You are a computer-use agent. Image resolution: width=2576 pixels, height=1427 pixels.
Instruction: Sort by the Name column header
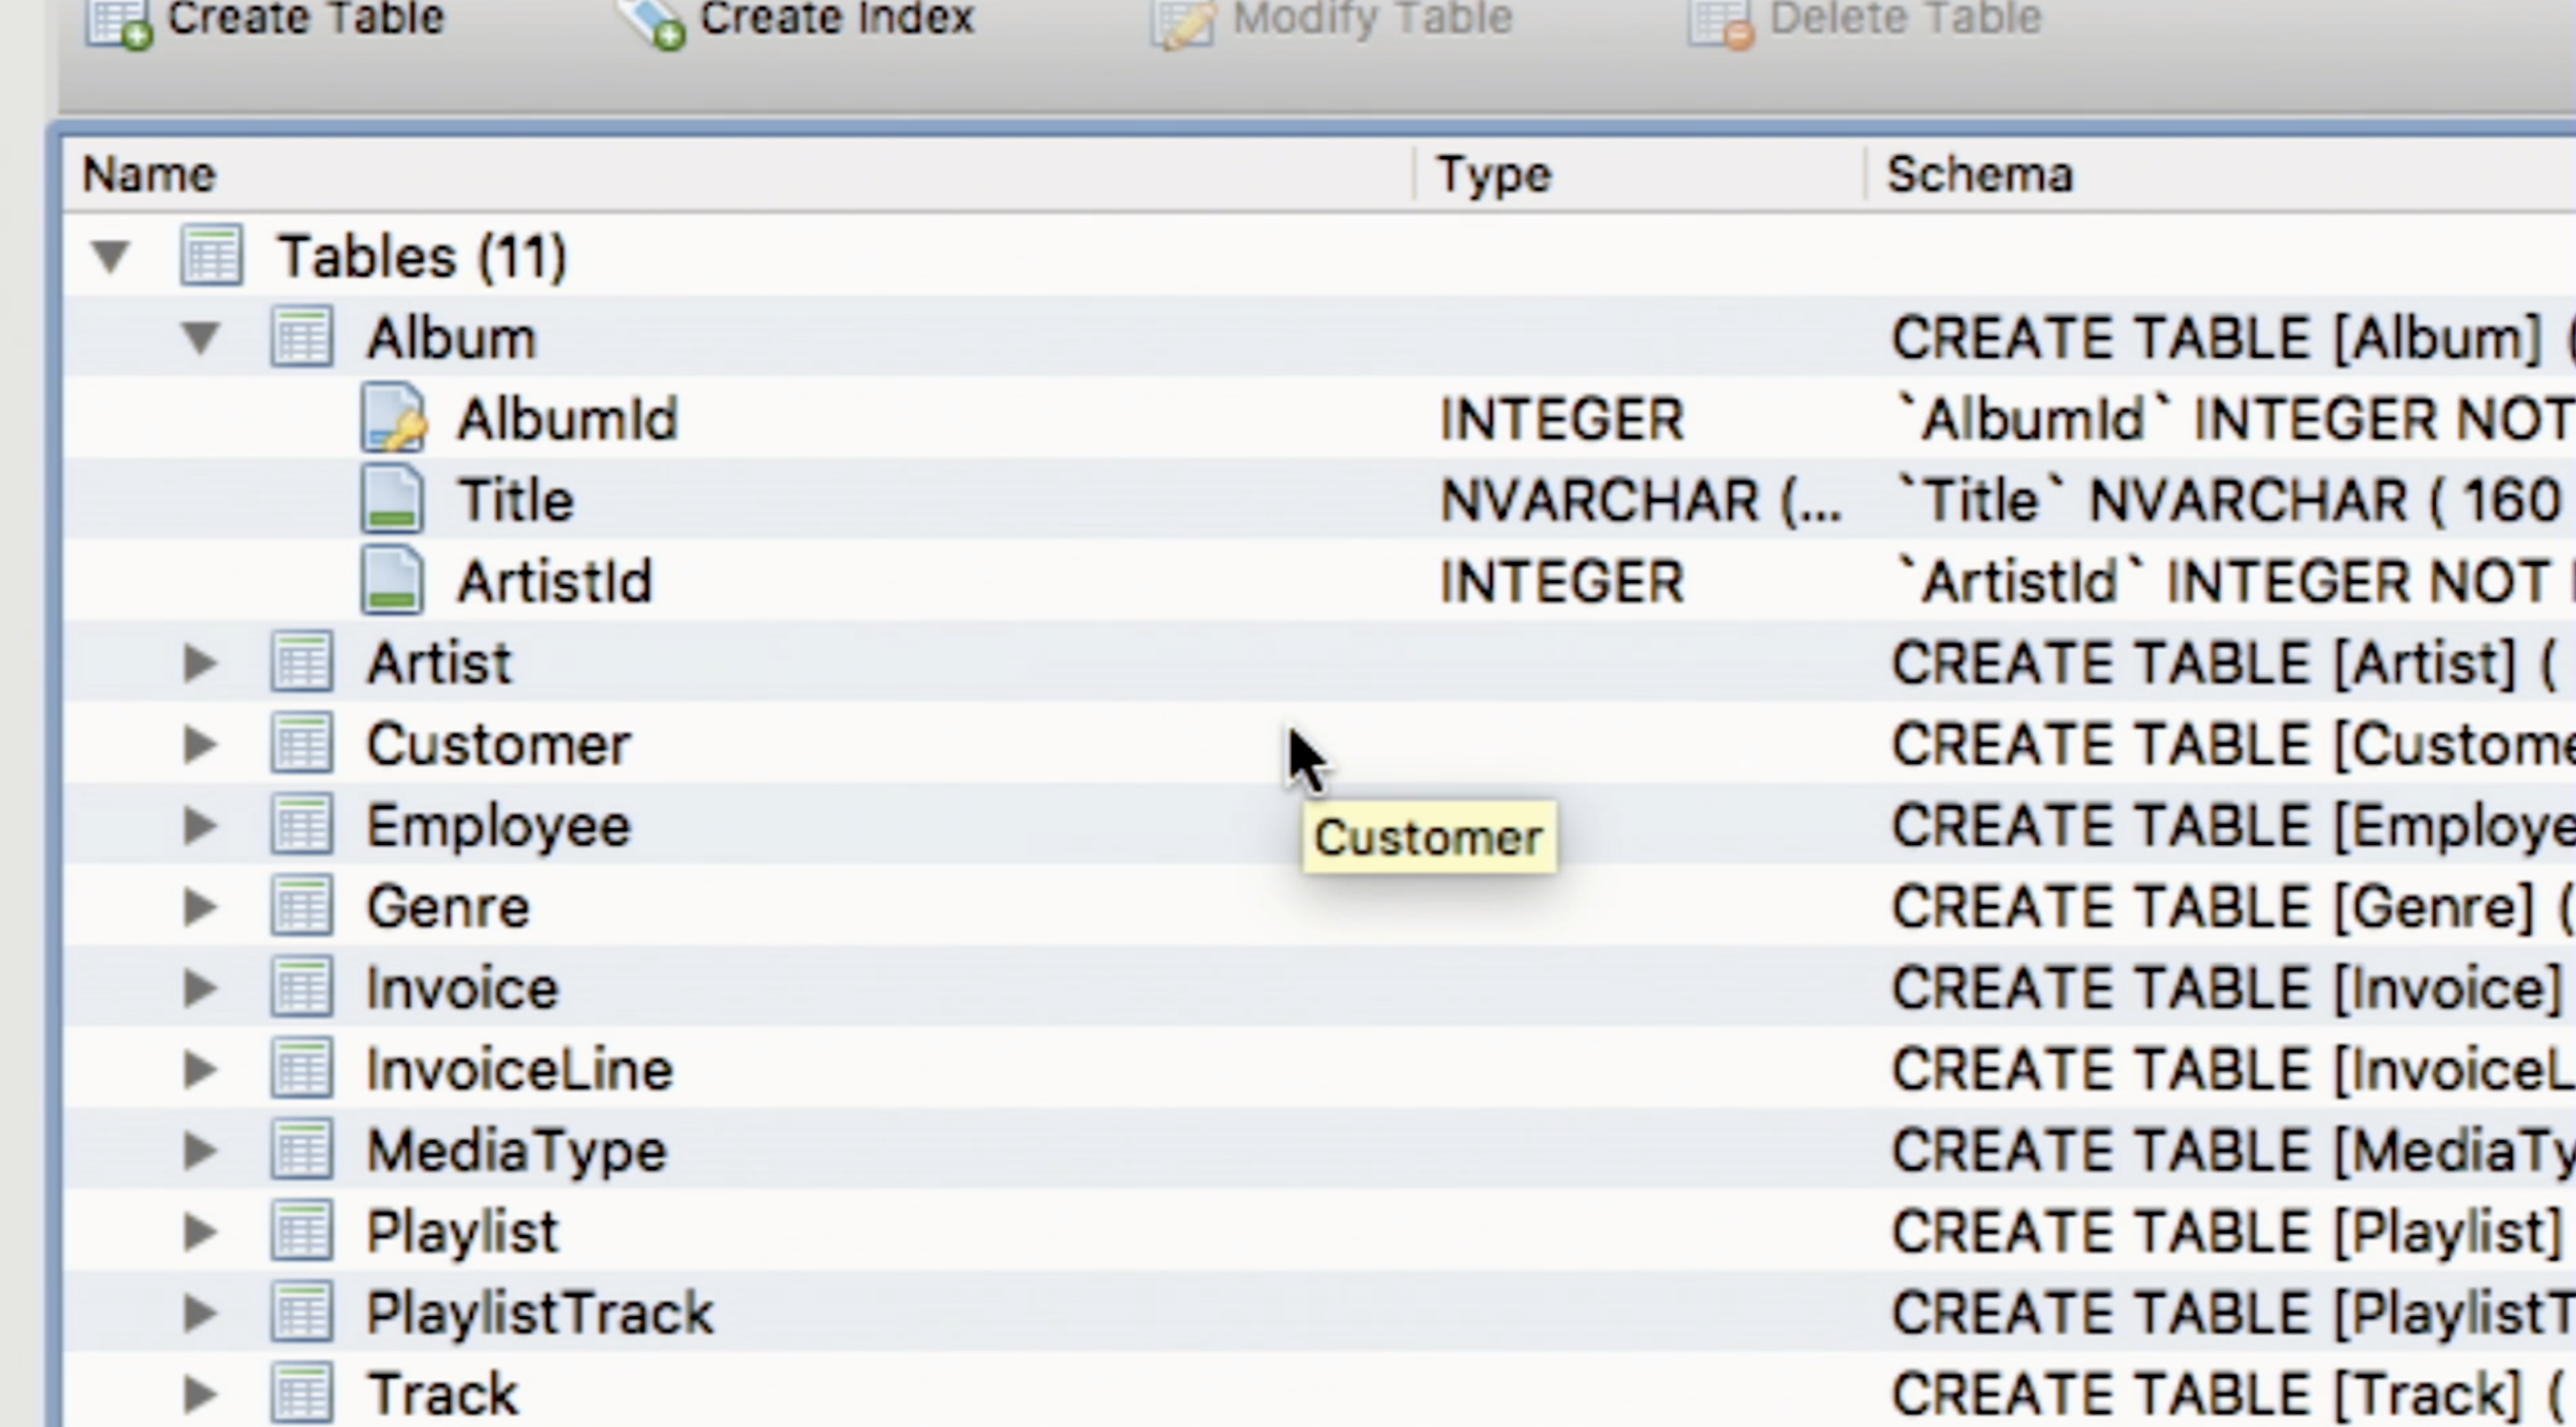pos(149,175)
